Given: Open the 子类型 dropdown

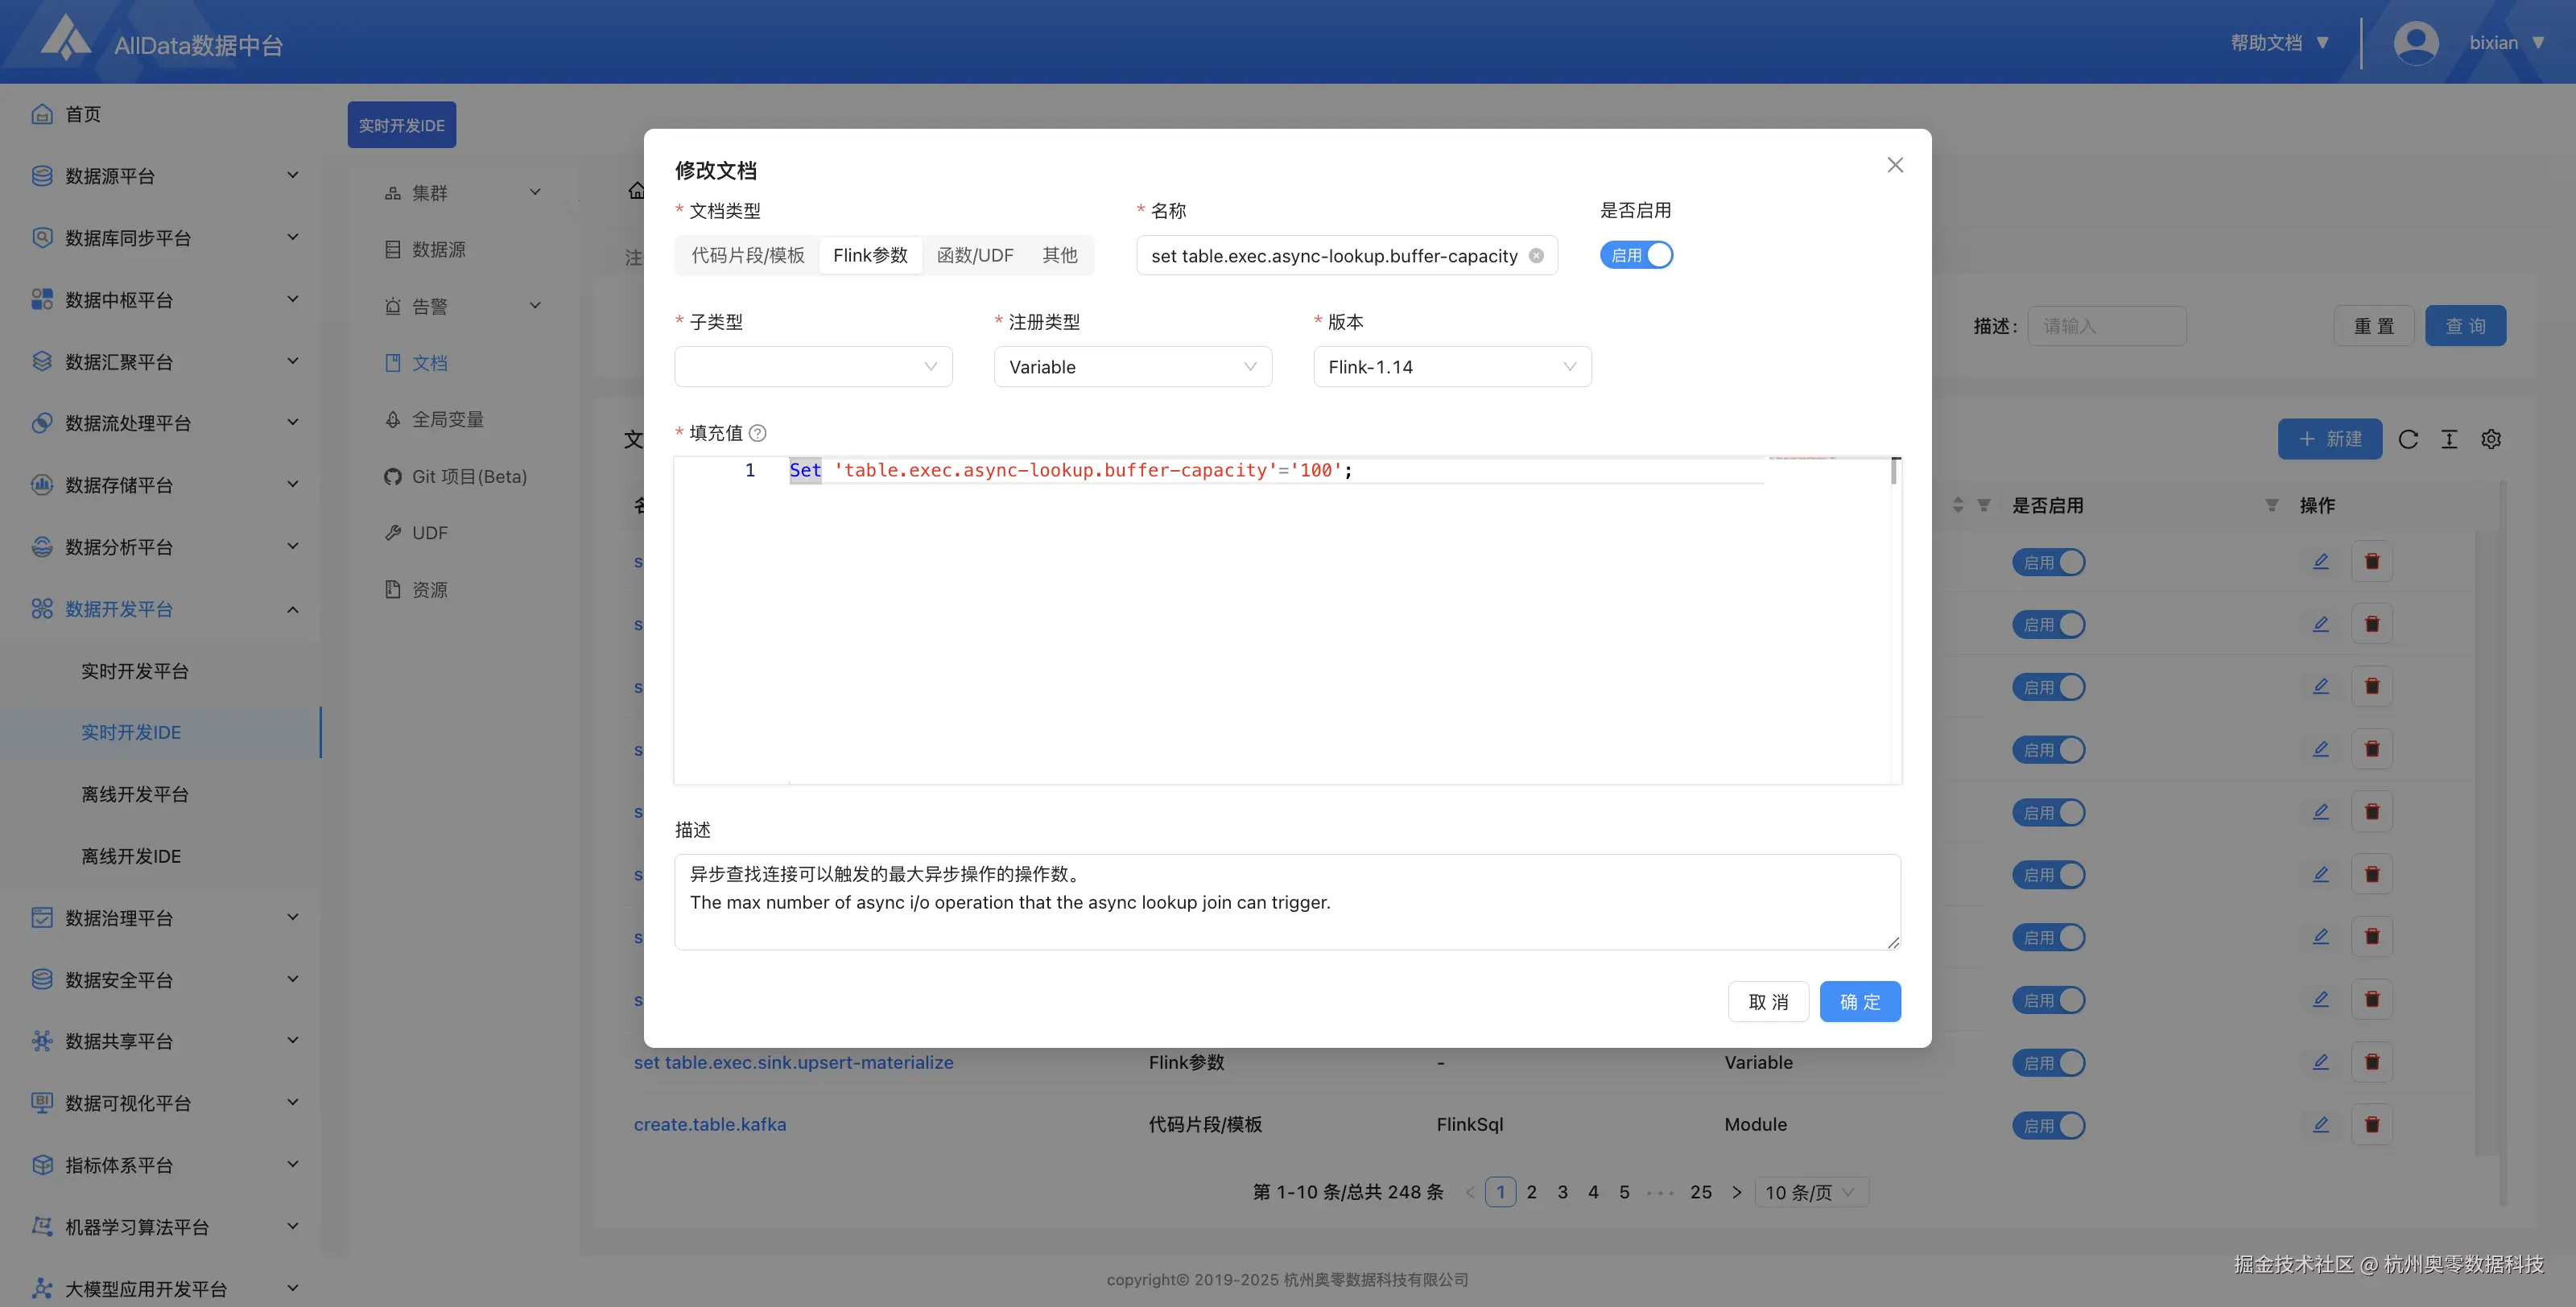Looking at the screenshot, I should pos(812,366).
